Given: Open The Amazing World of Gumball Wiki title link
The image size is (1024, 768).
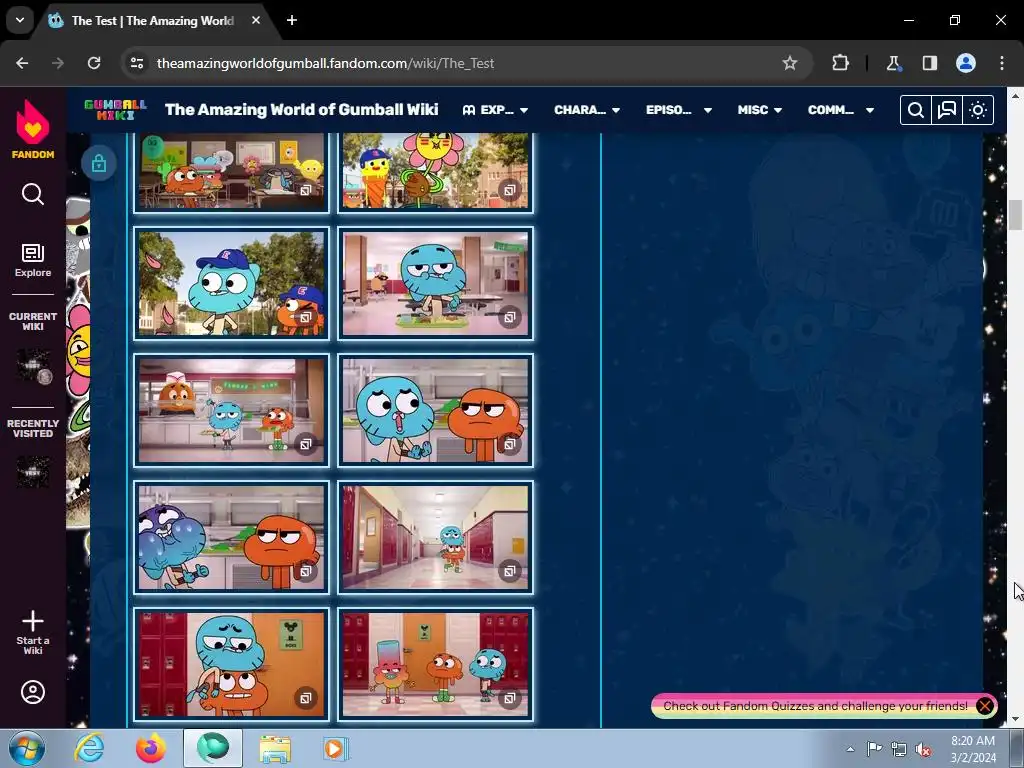Looking at the screenshot, I should 301,110.
